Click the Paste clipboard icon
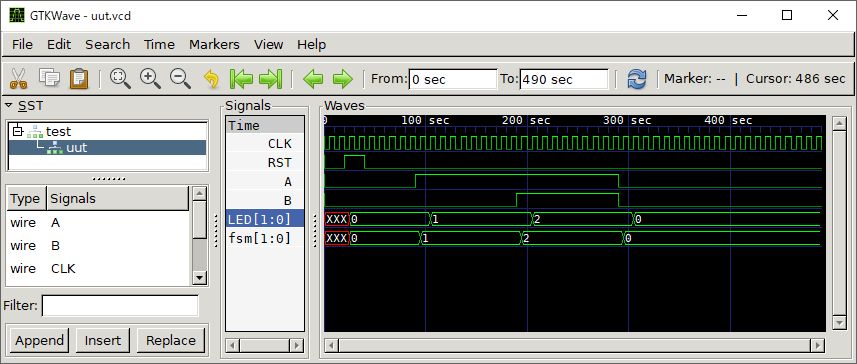 click(x=79, y=78)
